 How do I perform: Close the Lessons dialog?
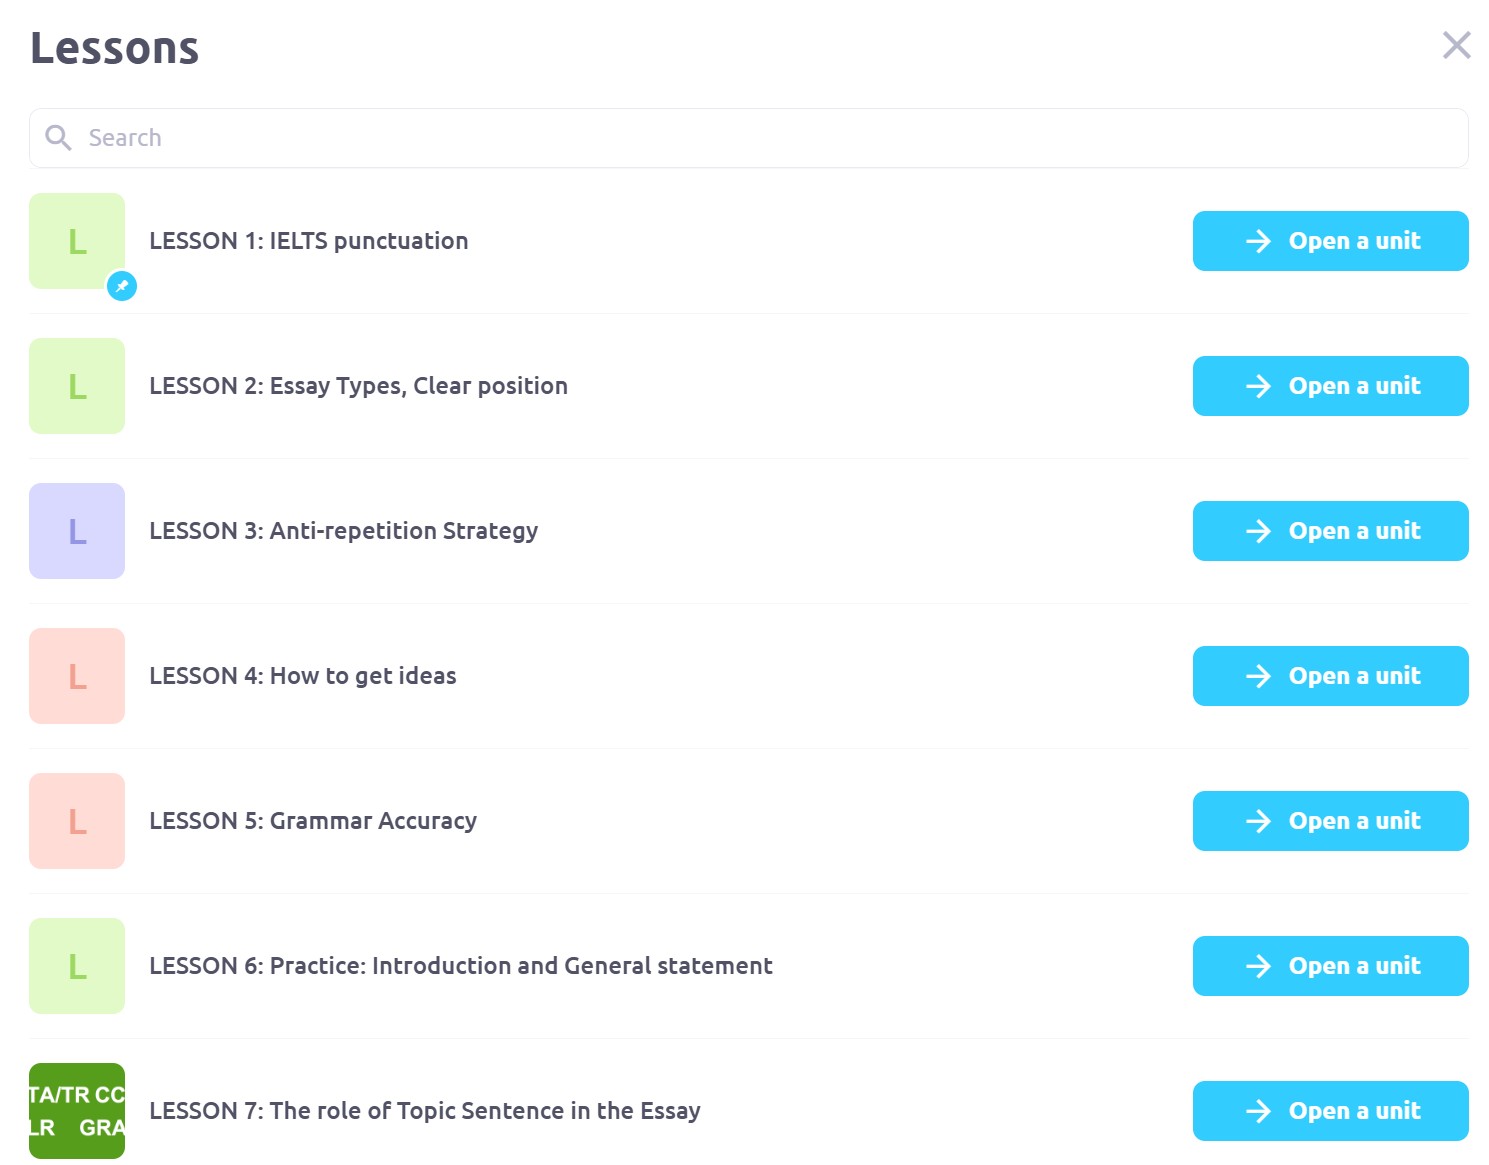[x=1456, y=45]
